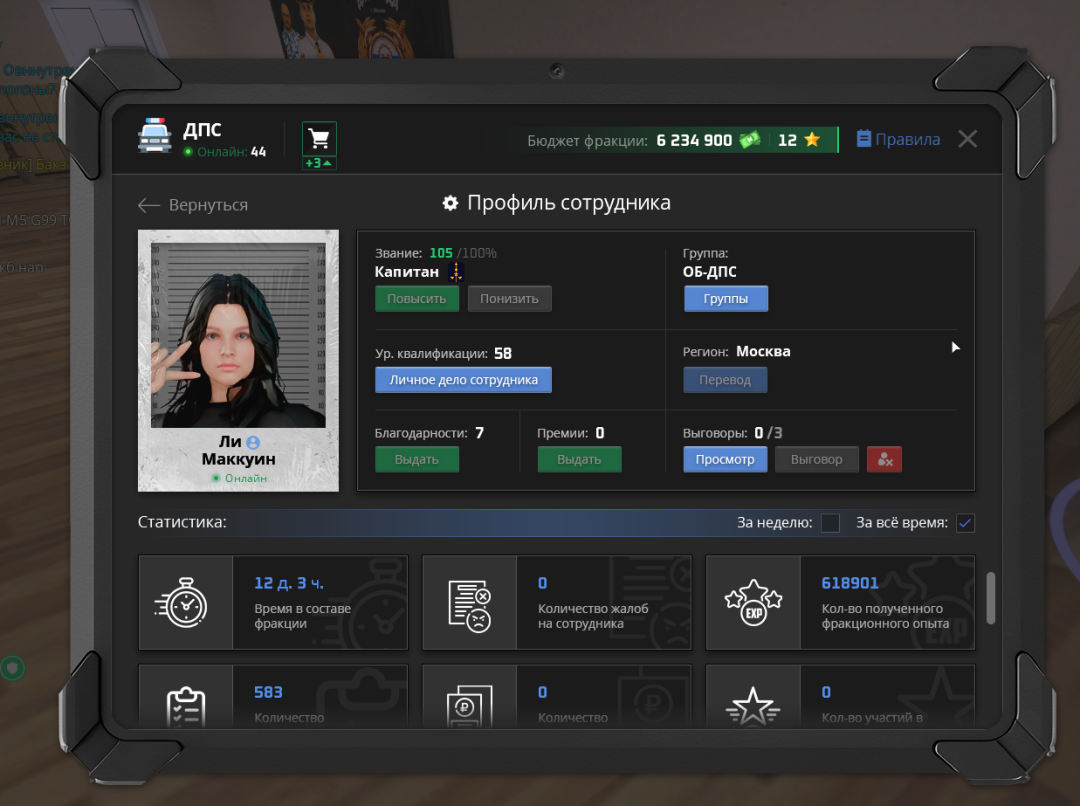Click the ОБ-ДПС group name
This screenshot has height=806, width=1080.
point(709,272)
